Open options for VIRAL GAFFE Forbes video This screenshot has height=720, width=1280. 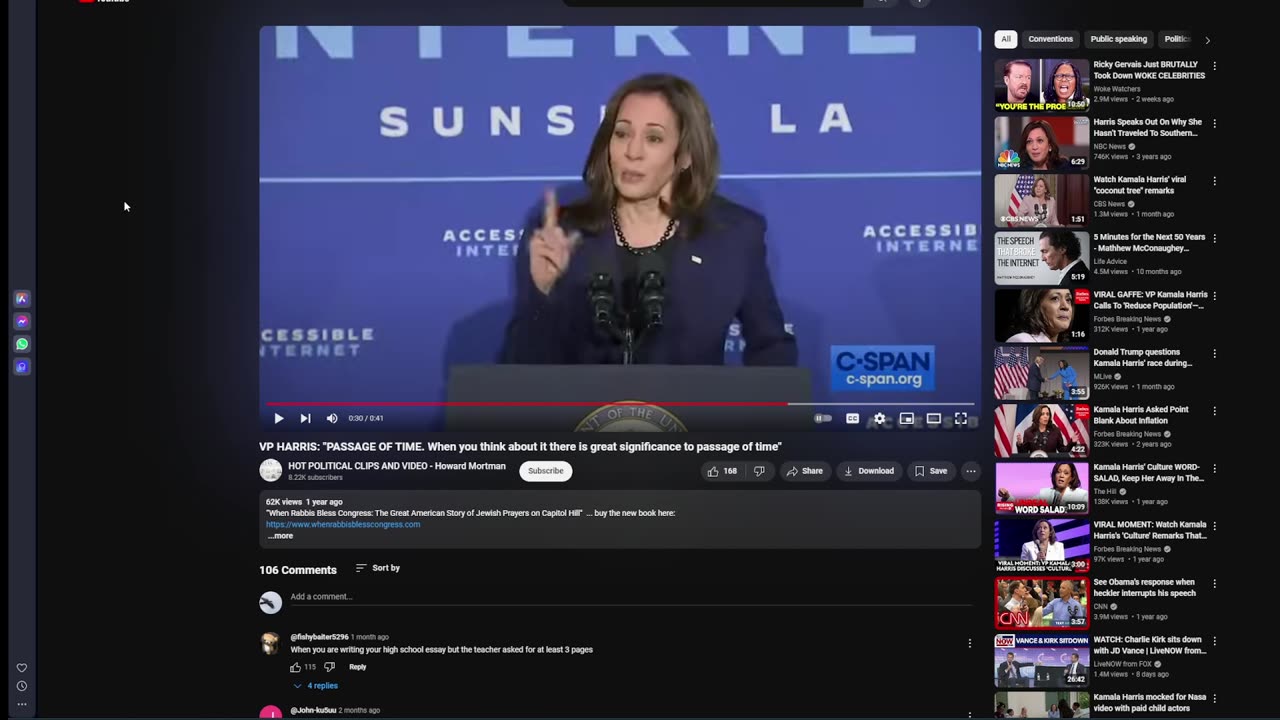[x=1215, y=296]
